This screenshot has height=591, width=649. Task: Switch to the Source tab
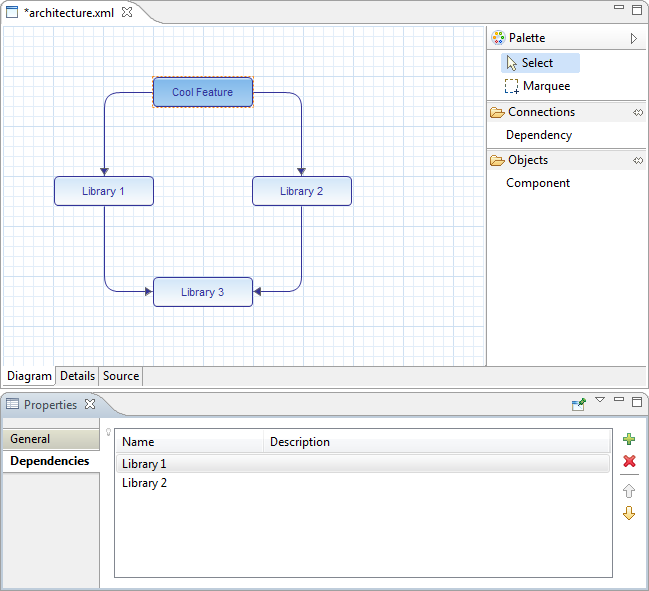121,376
